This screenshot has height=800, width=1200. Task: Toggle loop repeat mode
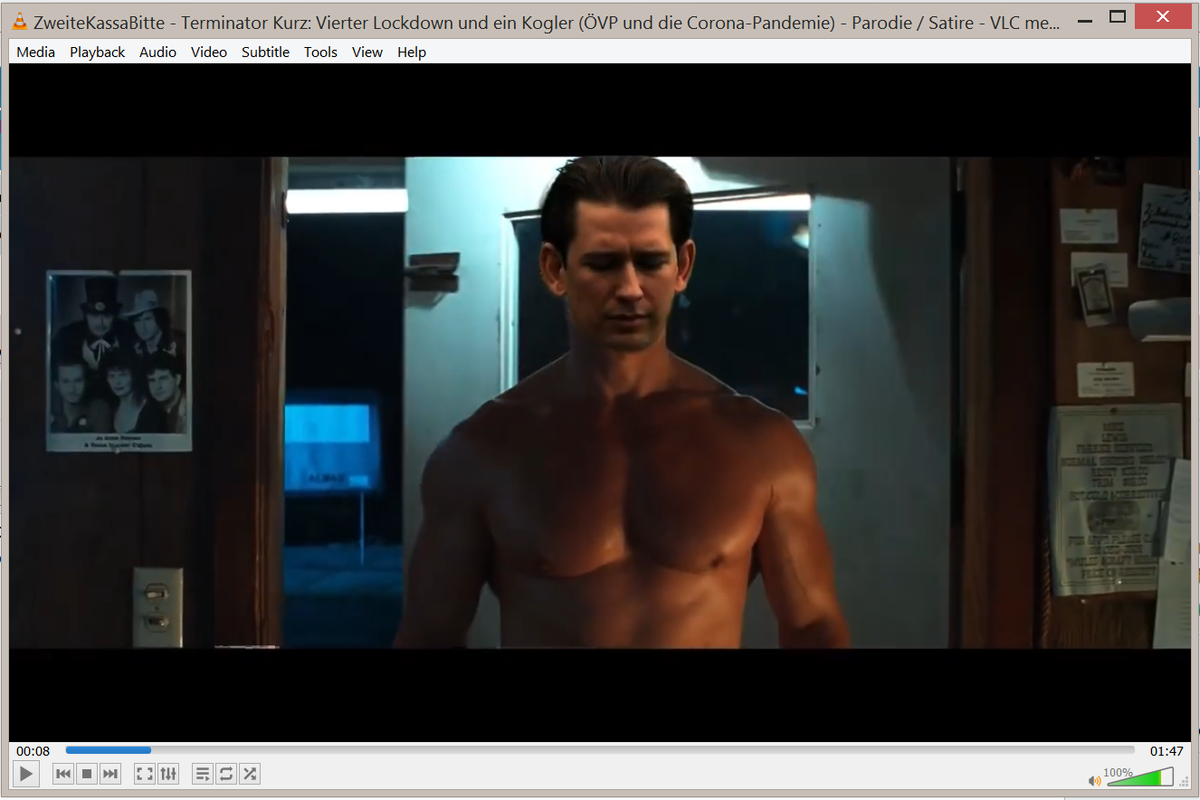[x=226, y=773]
